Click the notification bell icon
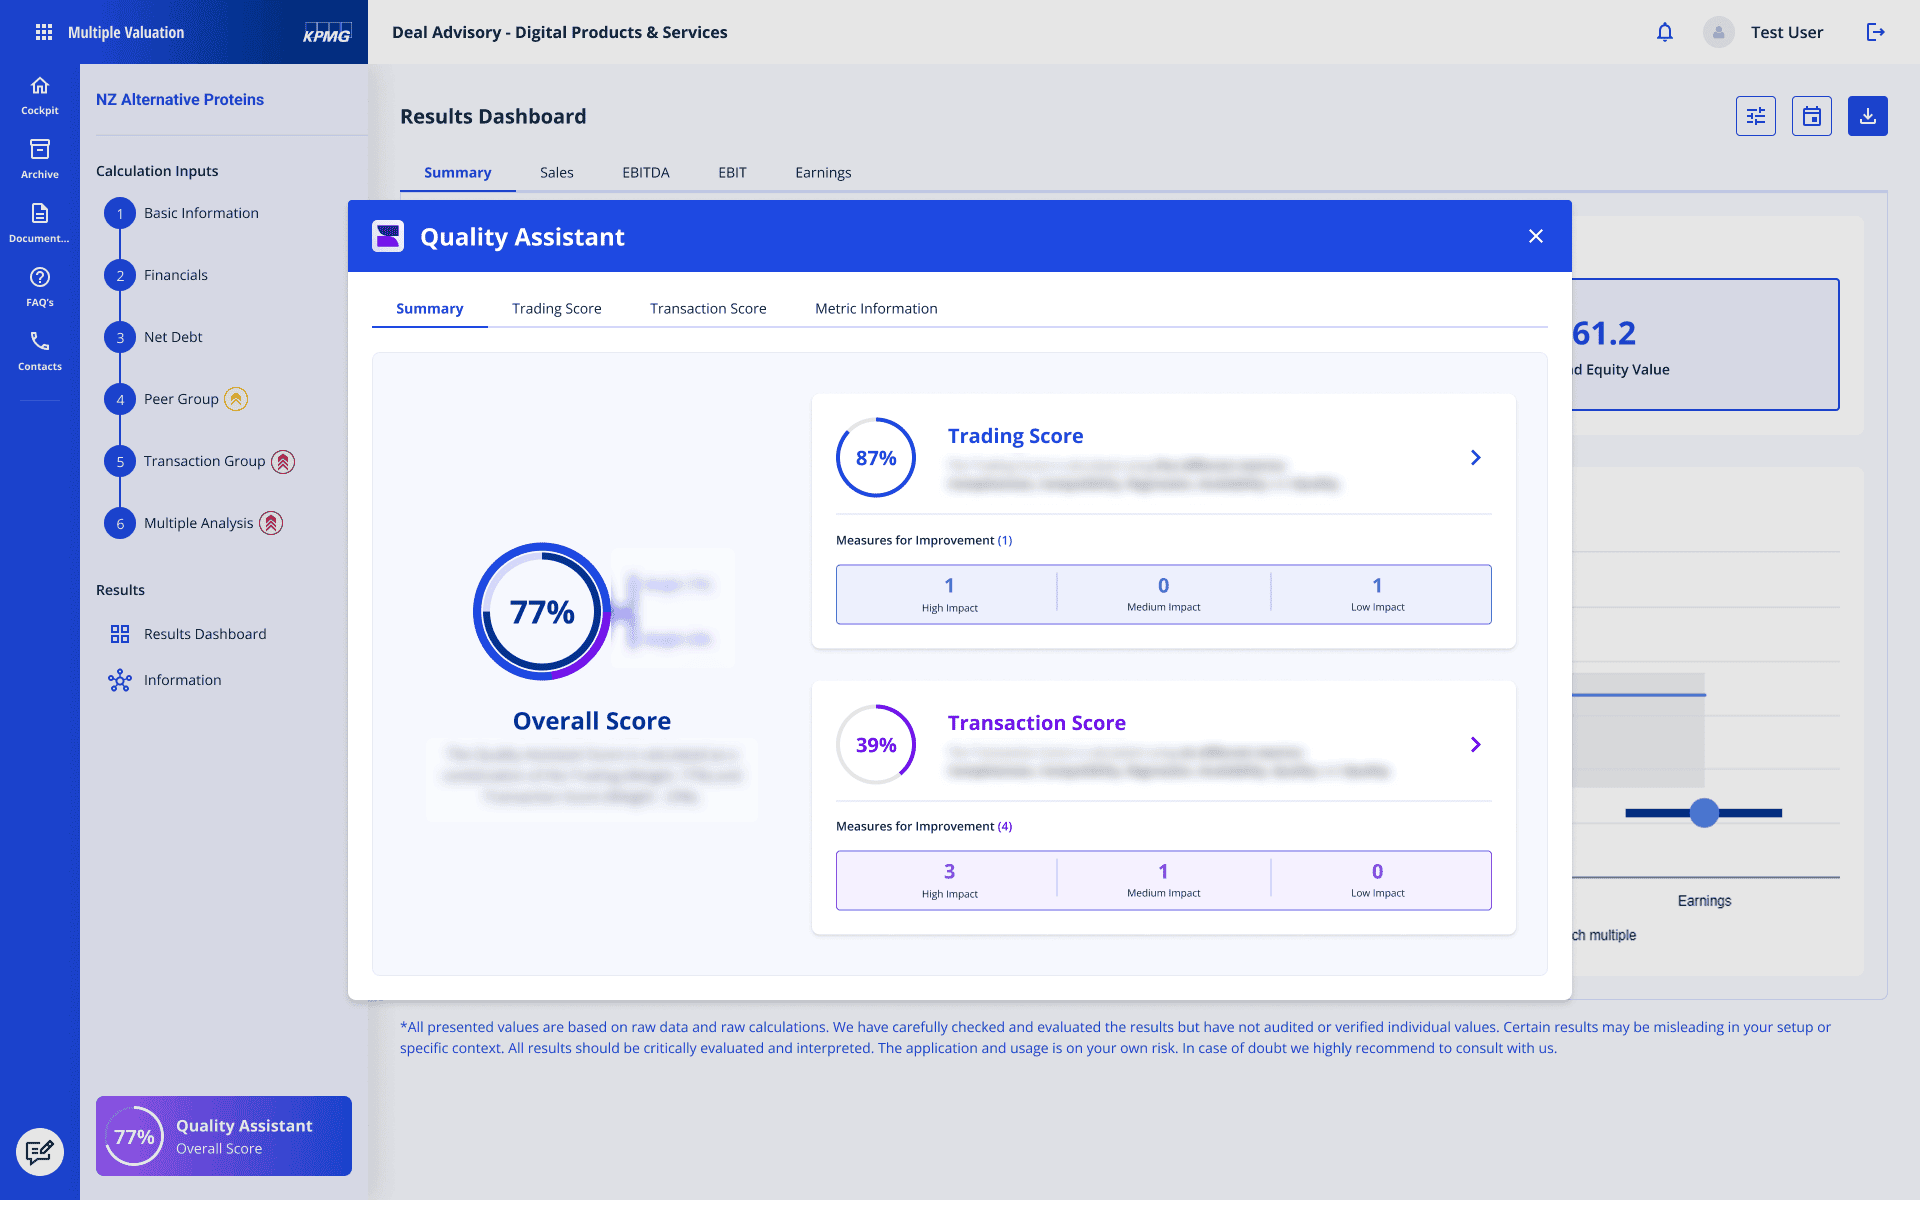The height and width of the screenshot is (1230, 1920). [x=1665, y=32]
